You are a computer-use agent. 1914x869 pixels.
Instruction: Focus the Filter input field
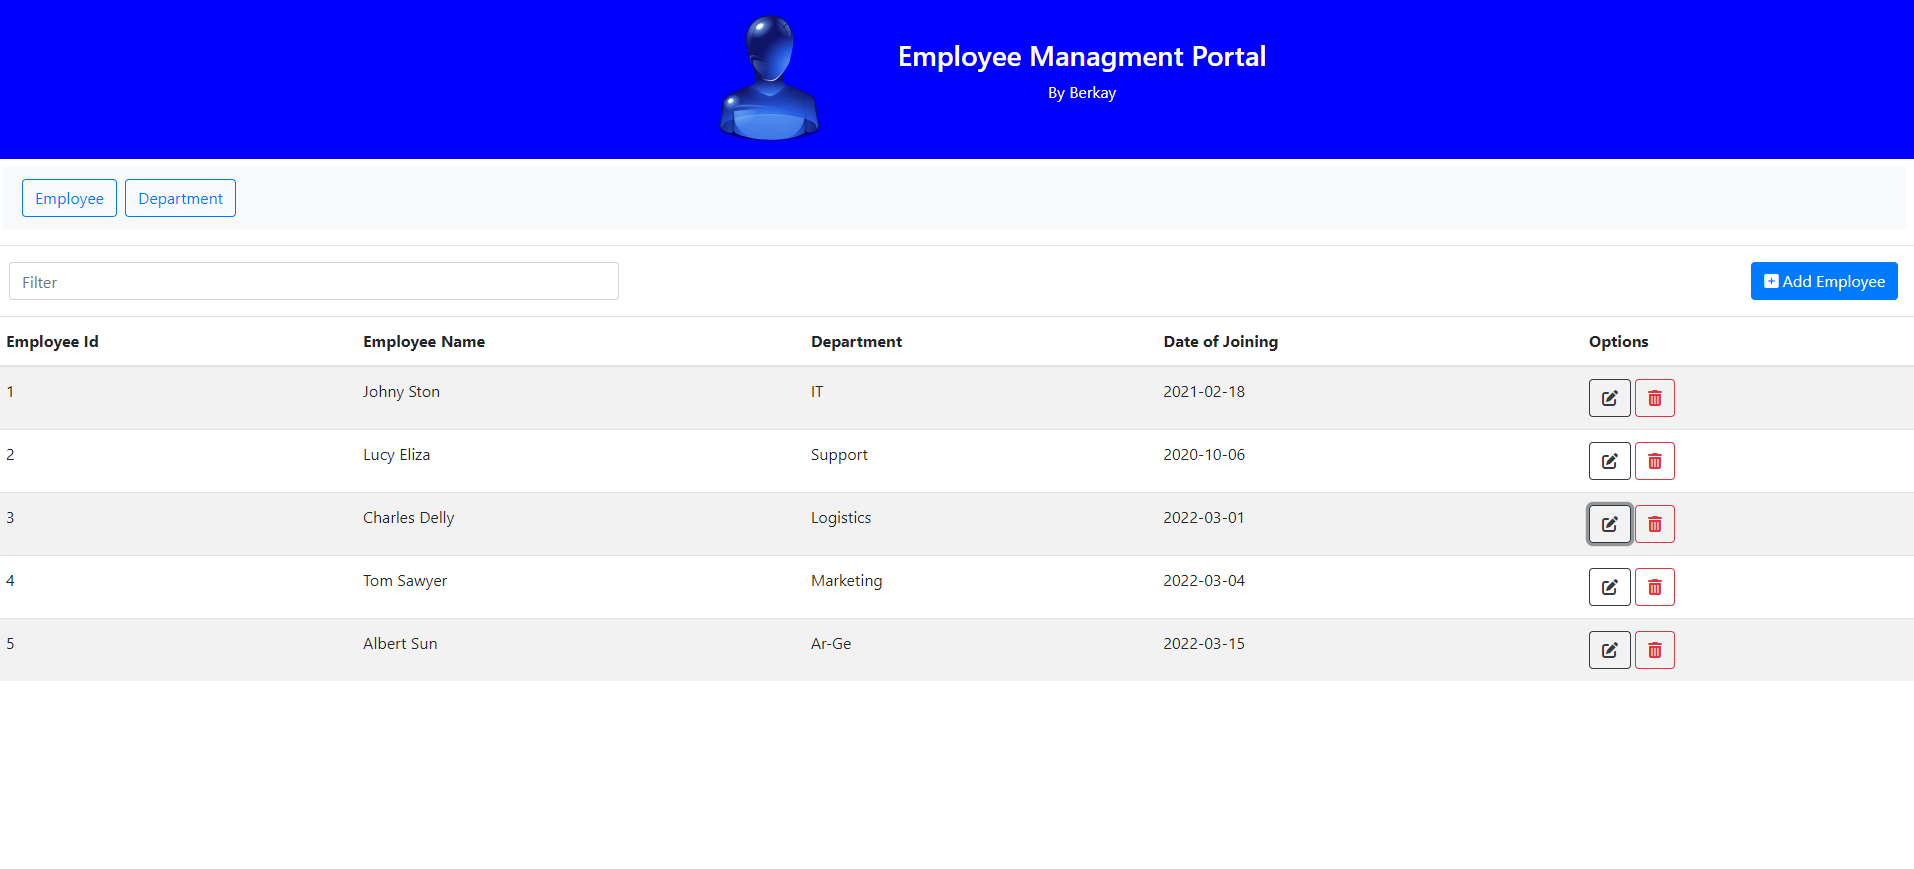(314, 281)
